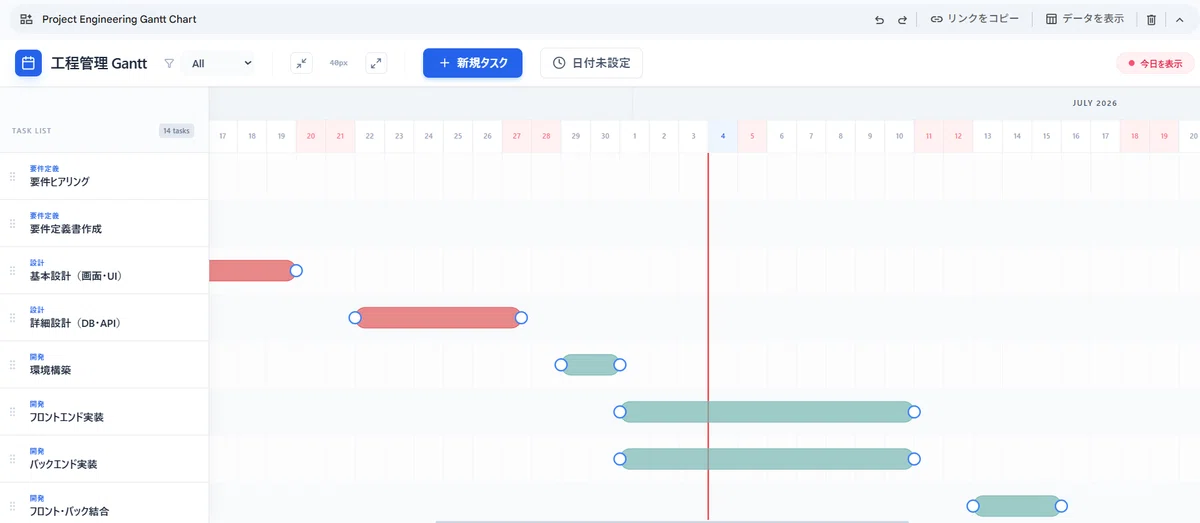Click the drag handle of 要件ヒアリング
Viewport: 1200px width, 523px height.
(13, 176)
